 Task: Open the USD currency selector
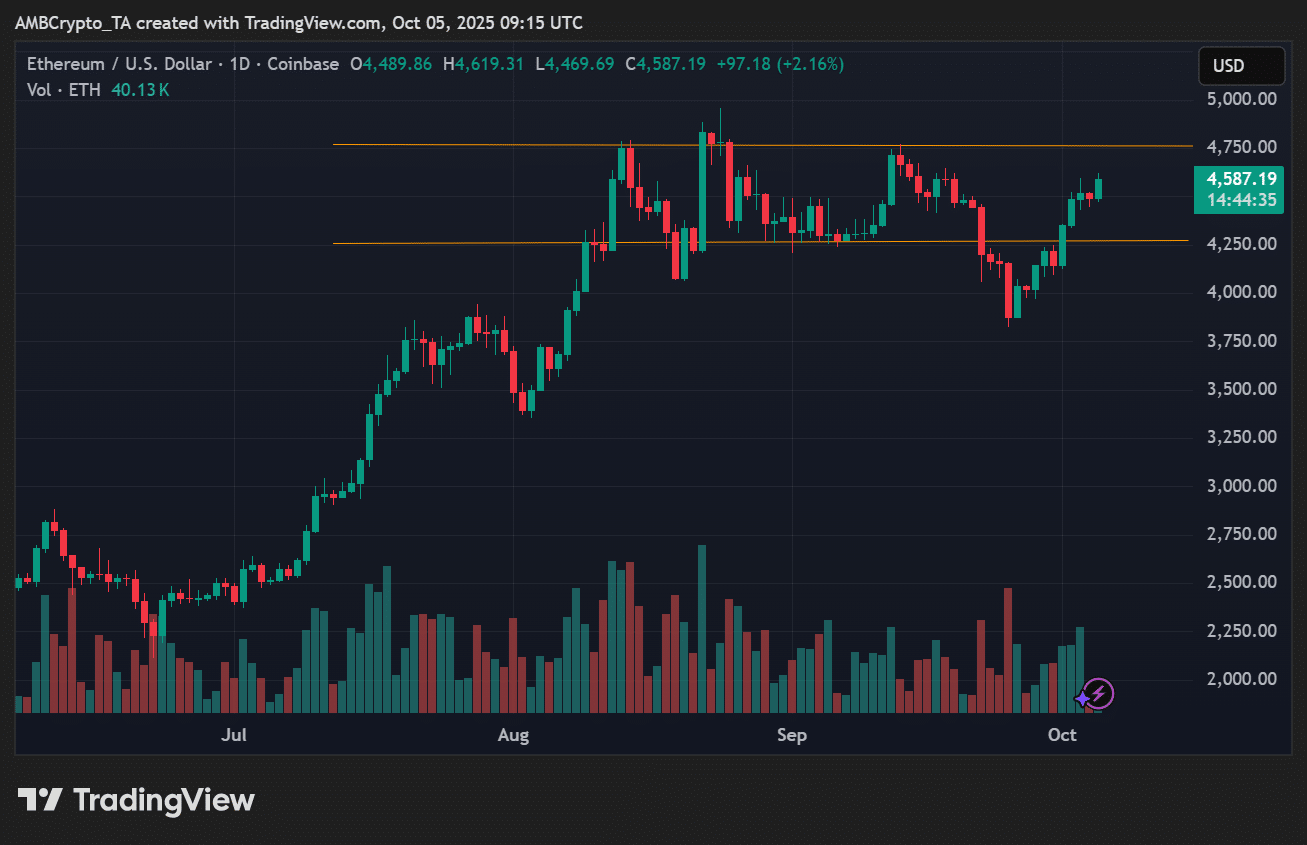click(x=1241, y=66)
